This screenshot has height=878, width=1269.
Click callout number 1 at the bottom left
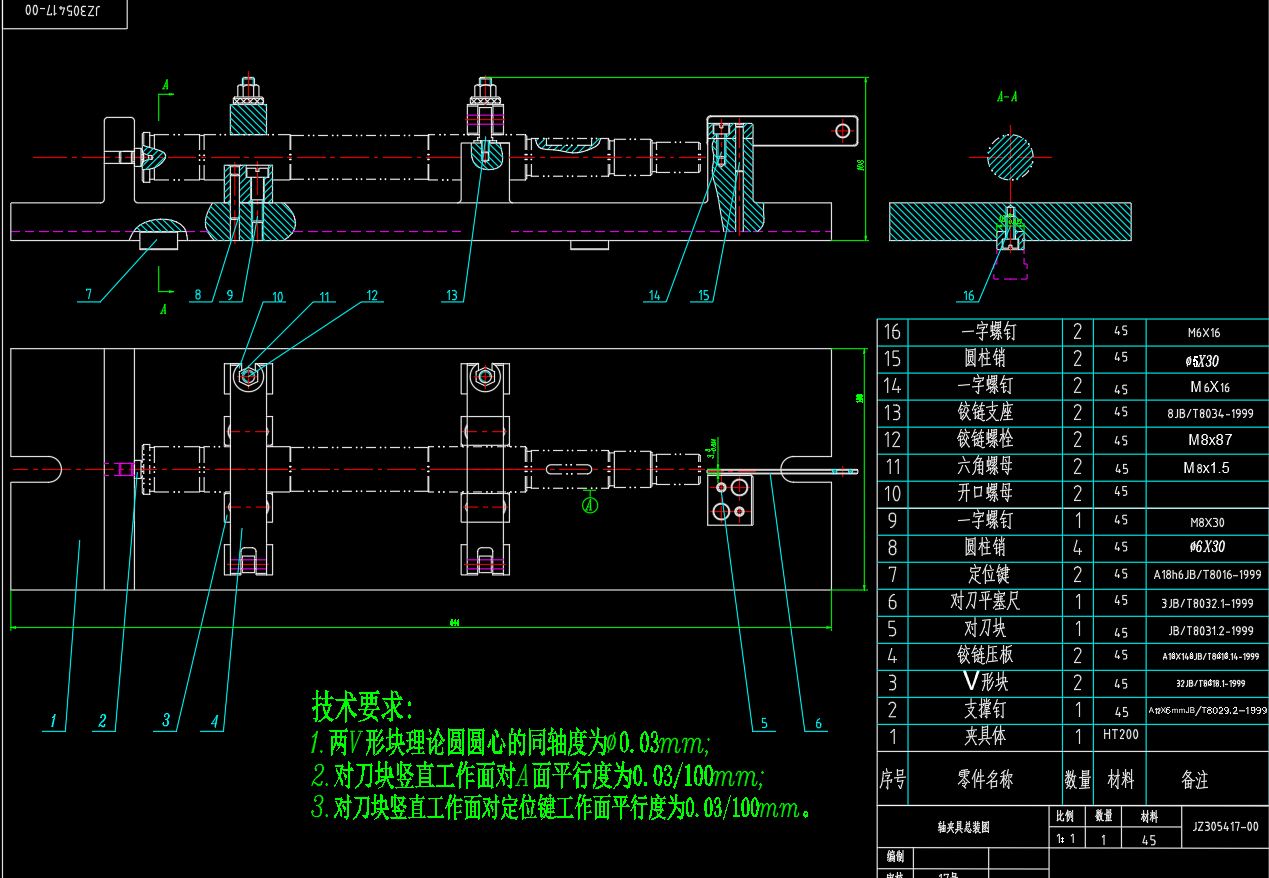tap(55, 720)
